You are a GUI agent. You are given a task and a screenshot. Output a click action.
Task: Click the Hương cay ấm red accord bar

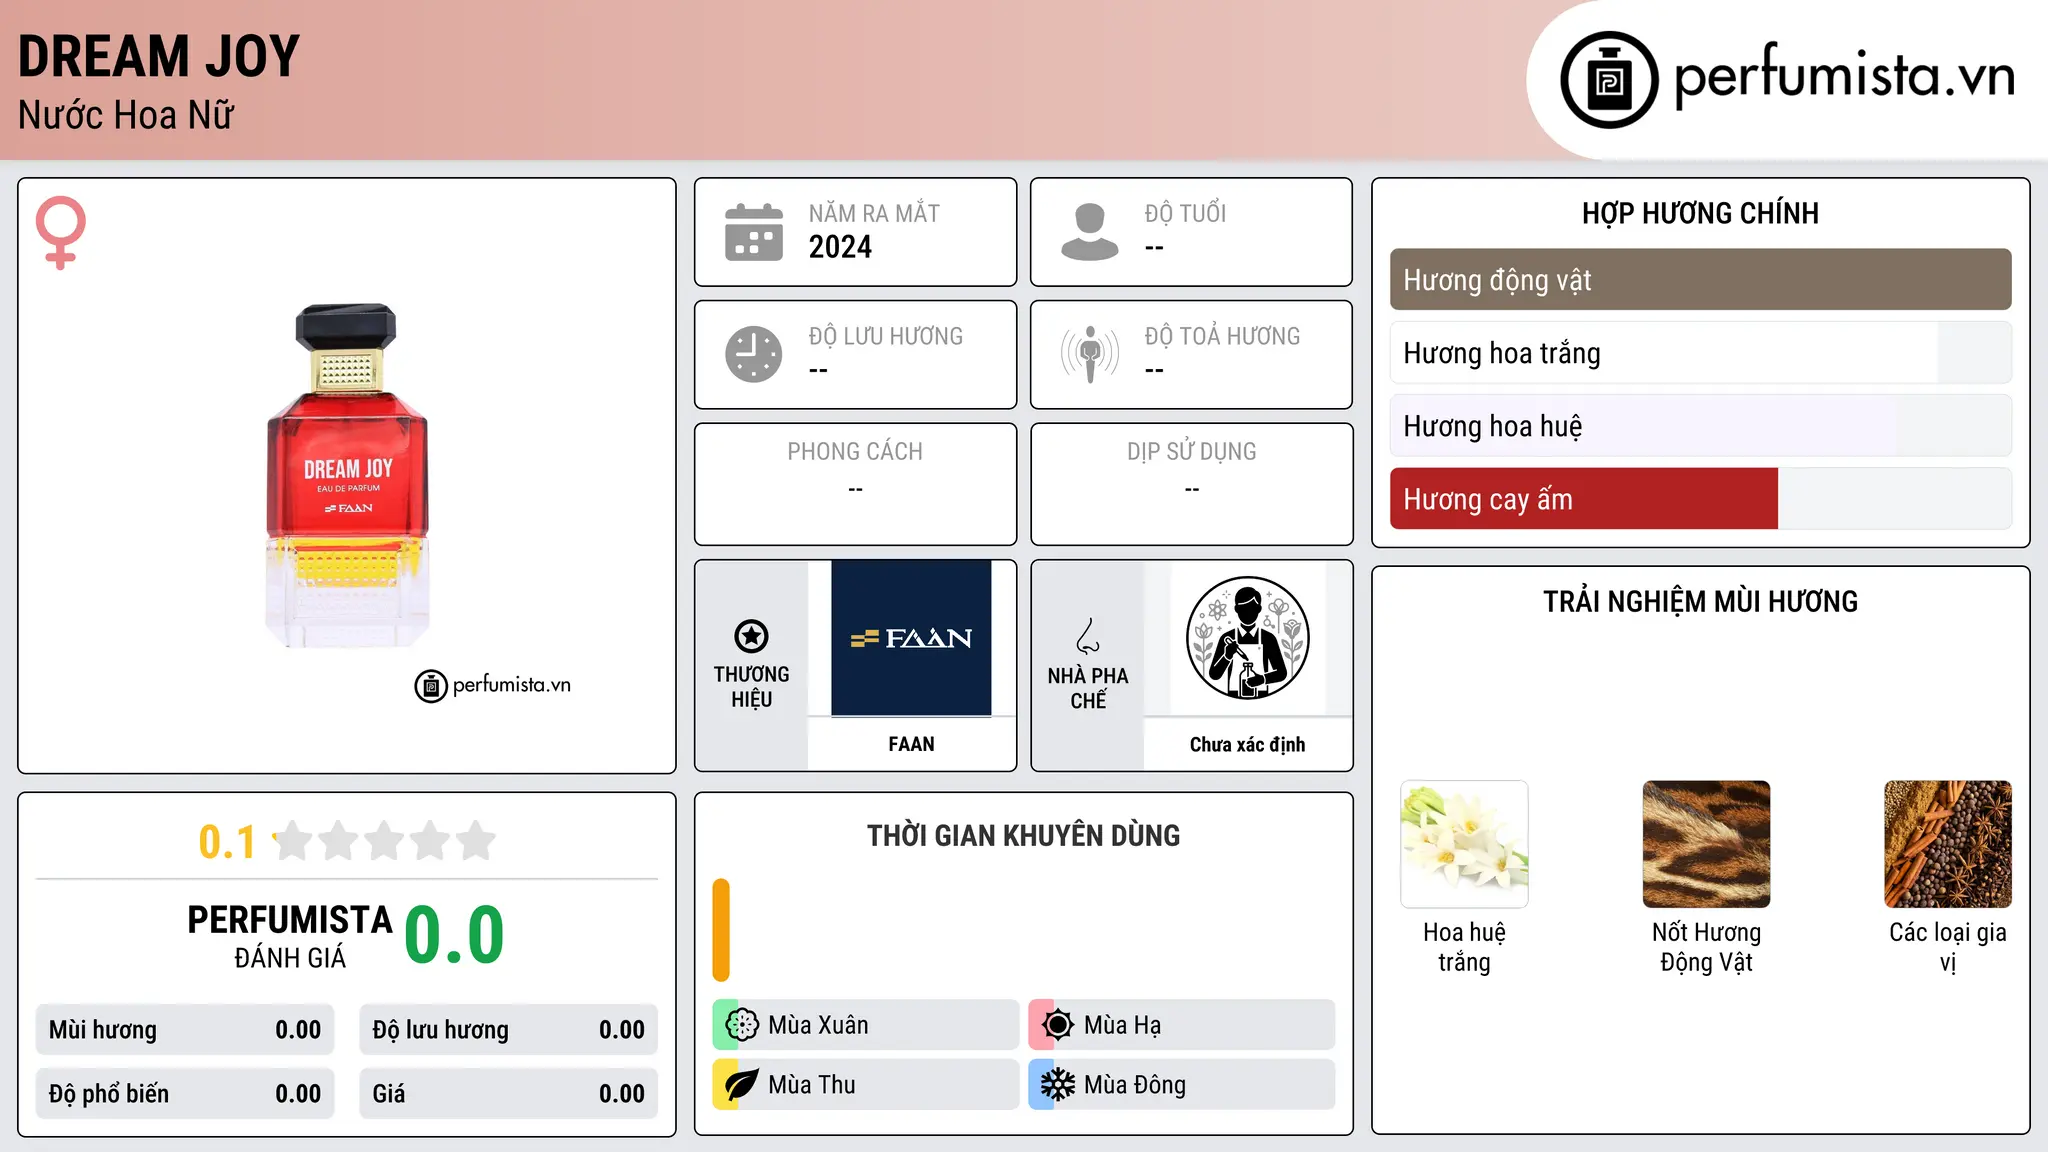pyautogui.click(x=1584, y=498)
